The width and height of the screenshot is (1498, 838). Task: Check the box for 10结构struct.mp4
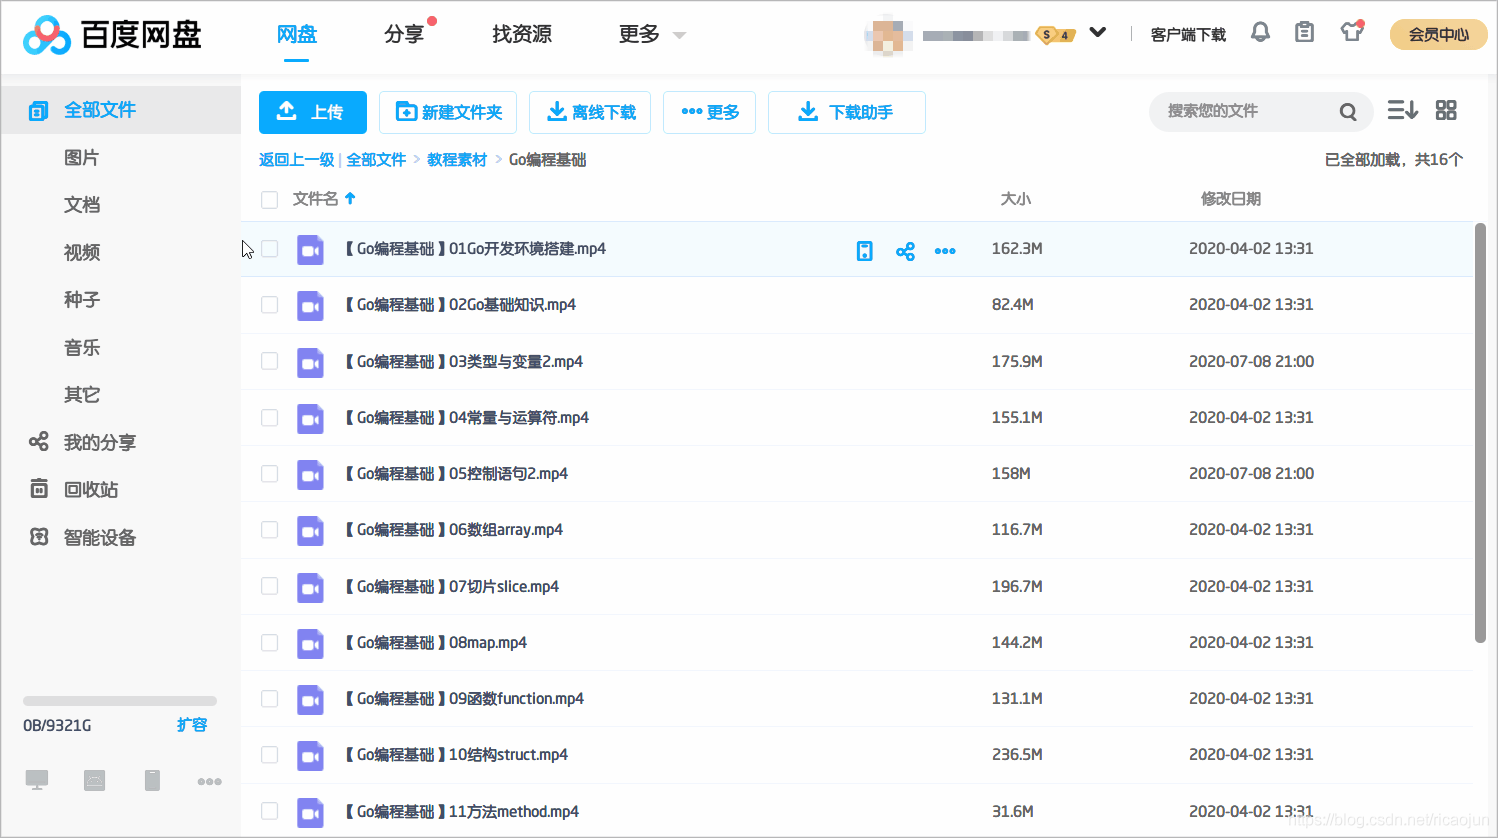(x=269, y=755)
